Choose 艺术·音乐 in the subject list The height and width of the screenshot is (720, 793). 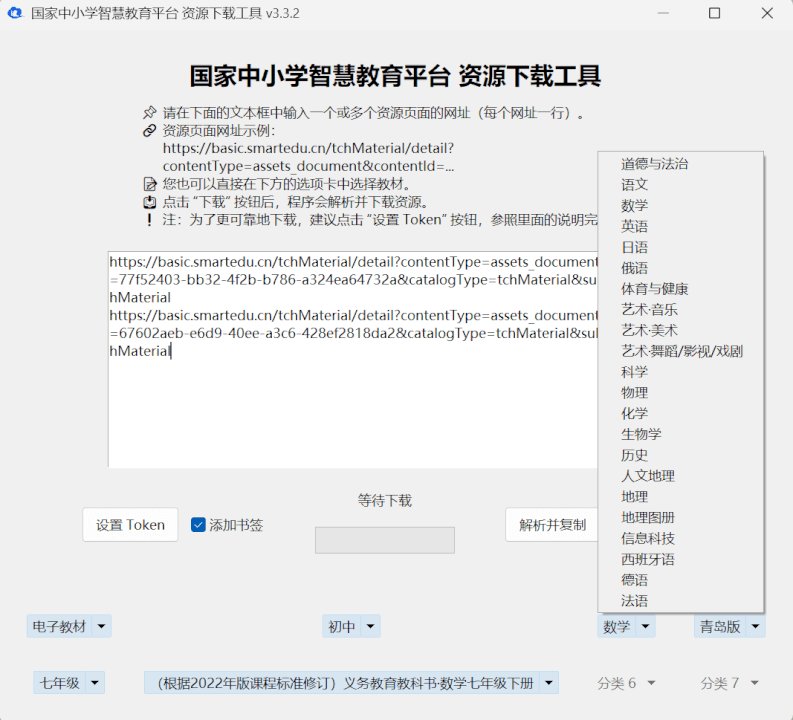click(x=680, y=309)
